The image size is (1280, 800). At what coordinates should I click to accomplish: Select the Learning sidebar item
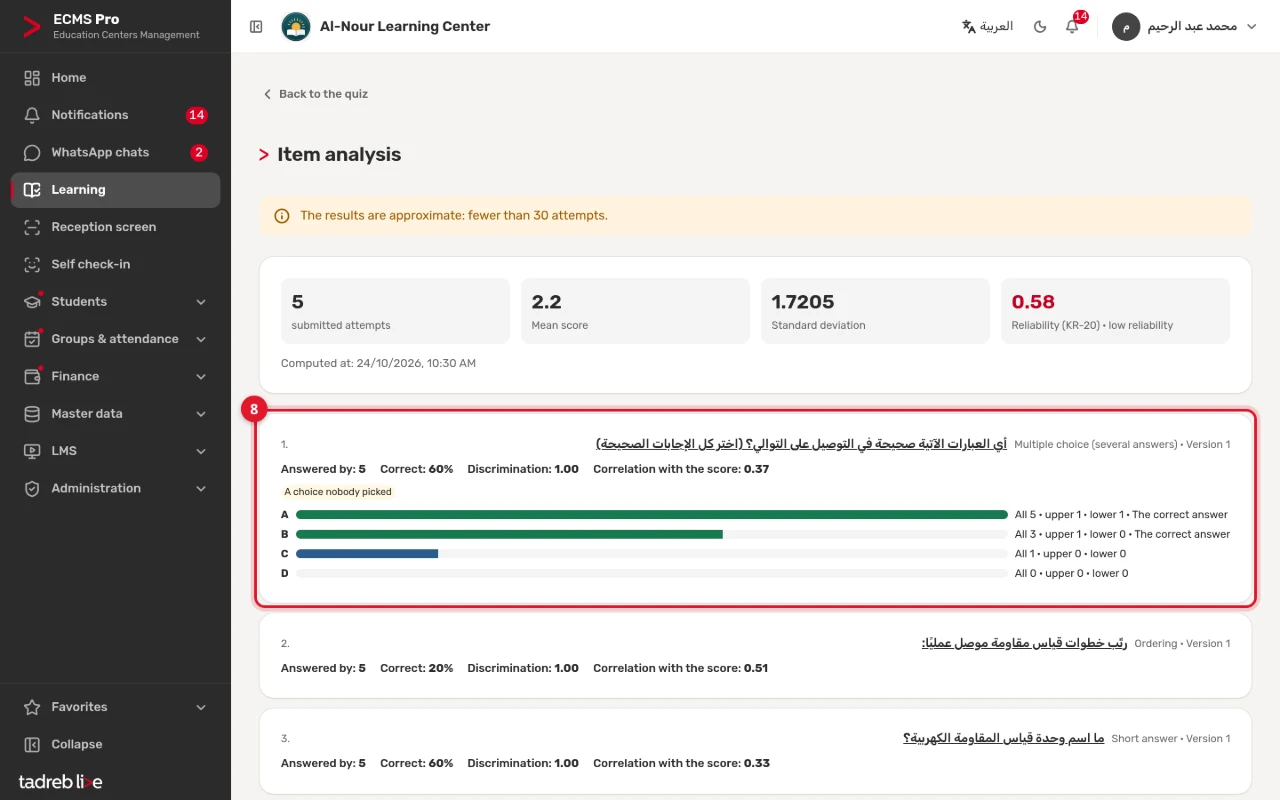115,190
